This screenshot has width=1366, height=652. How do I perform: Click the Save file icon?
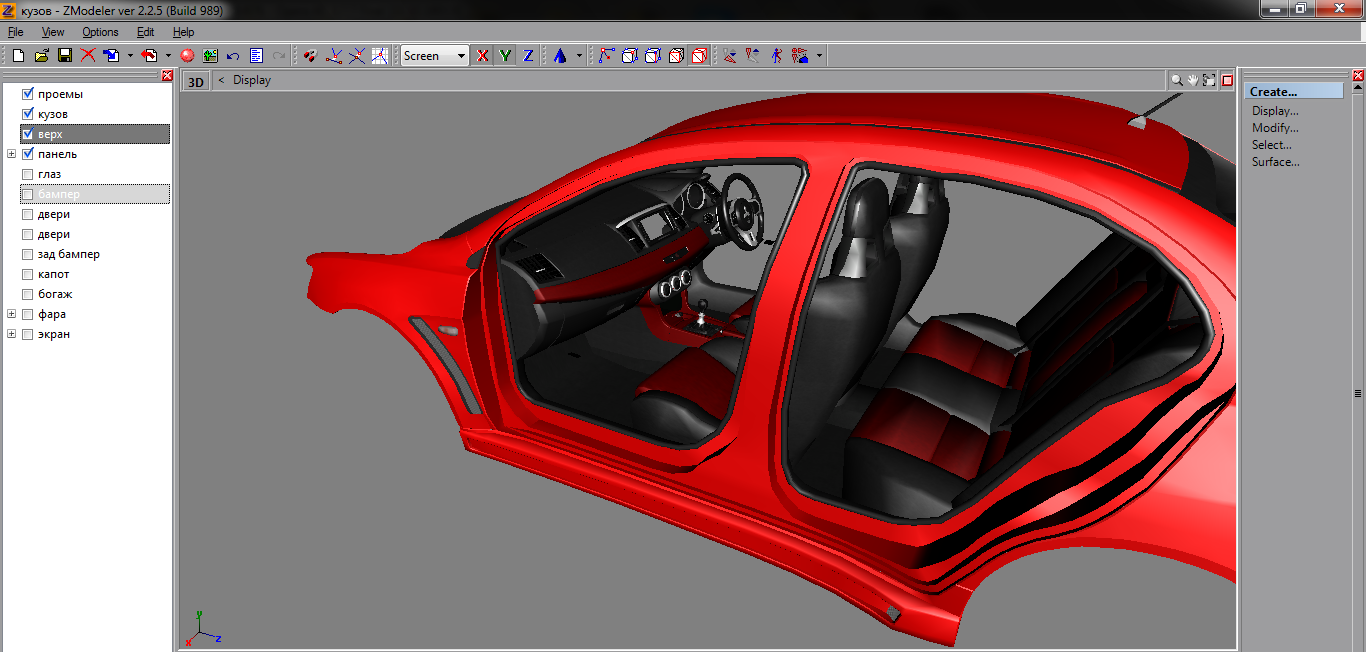point(64,56)
